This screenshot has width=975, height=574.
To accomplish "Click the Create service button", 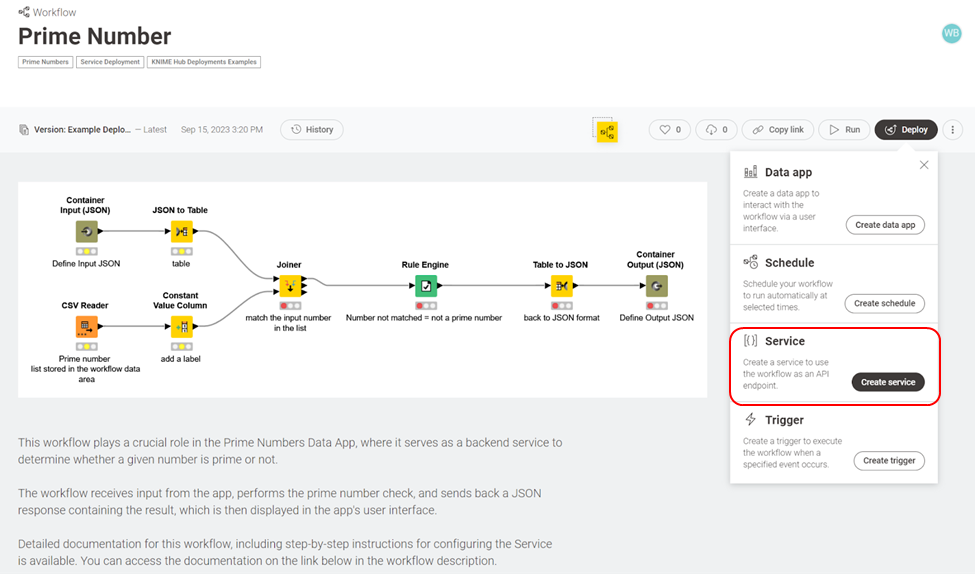I will [888, 382].
